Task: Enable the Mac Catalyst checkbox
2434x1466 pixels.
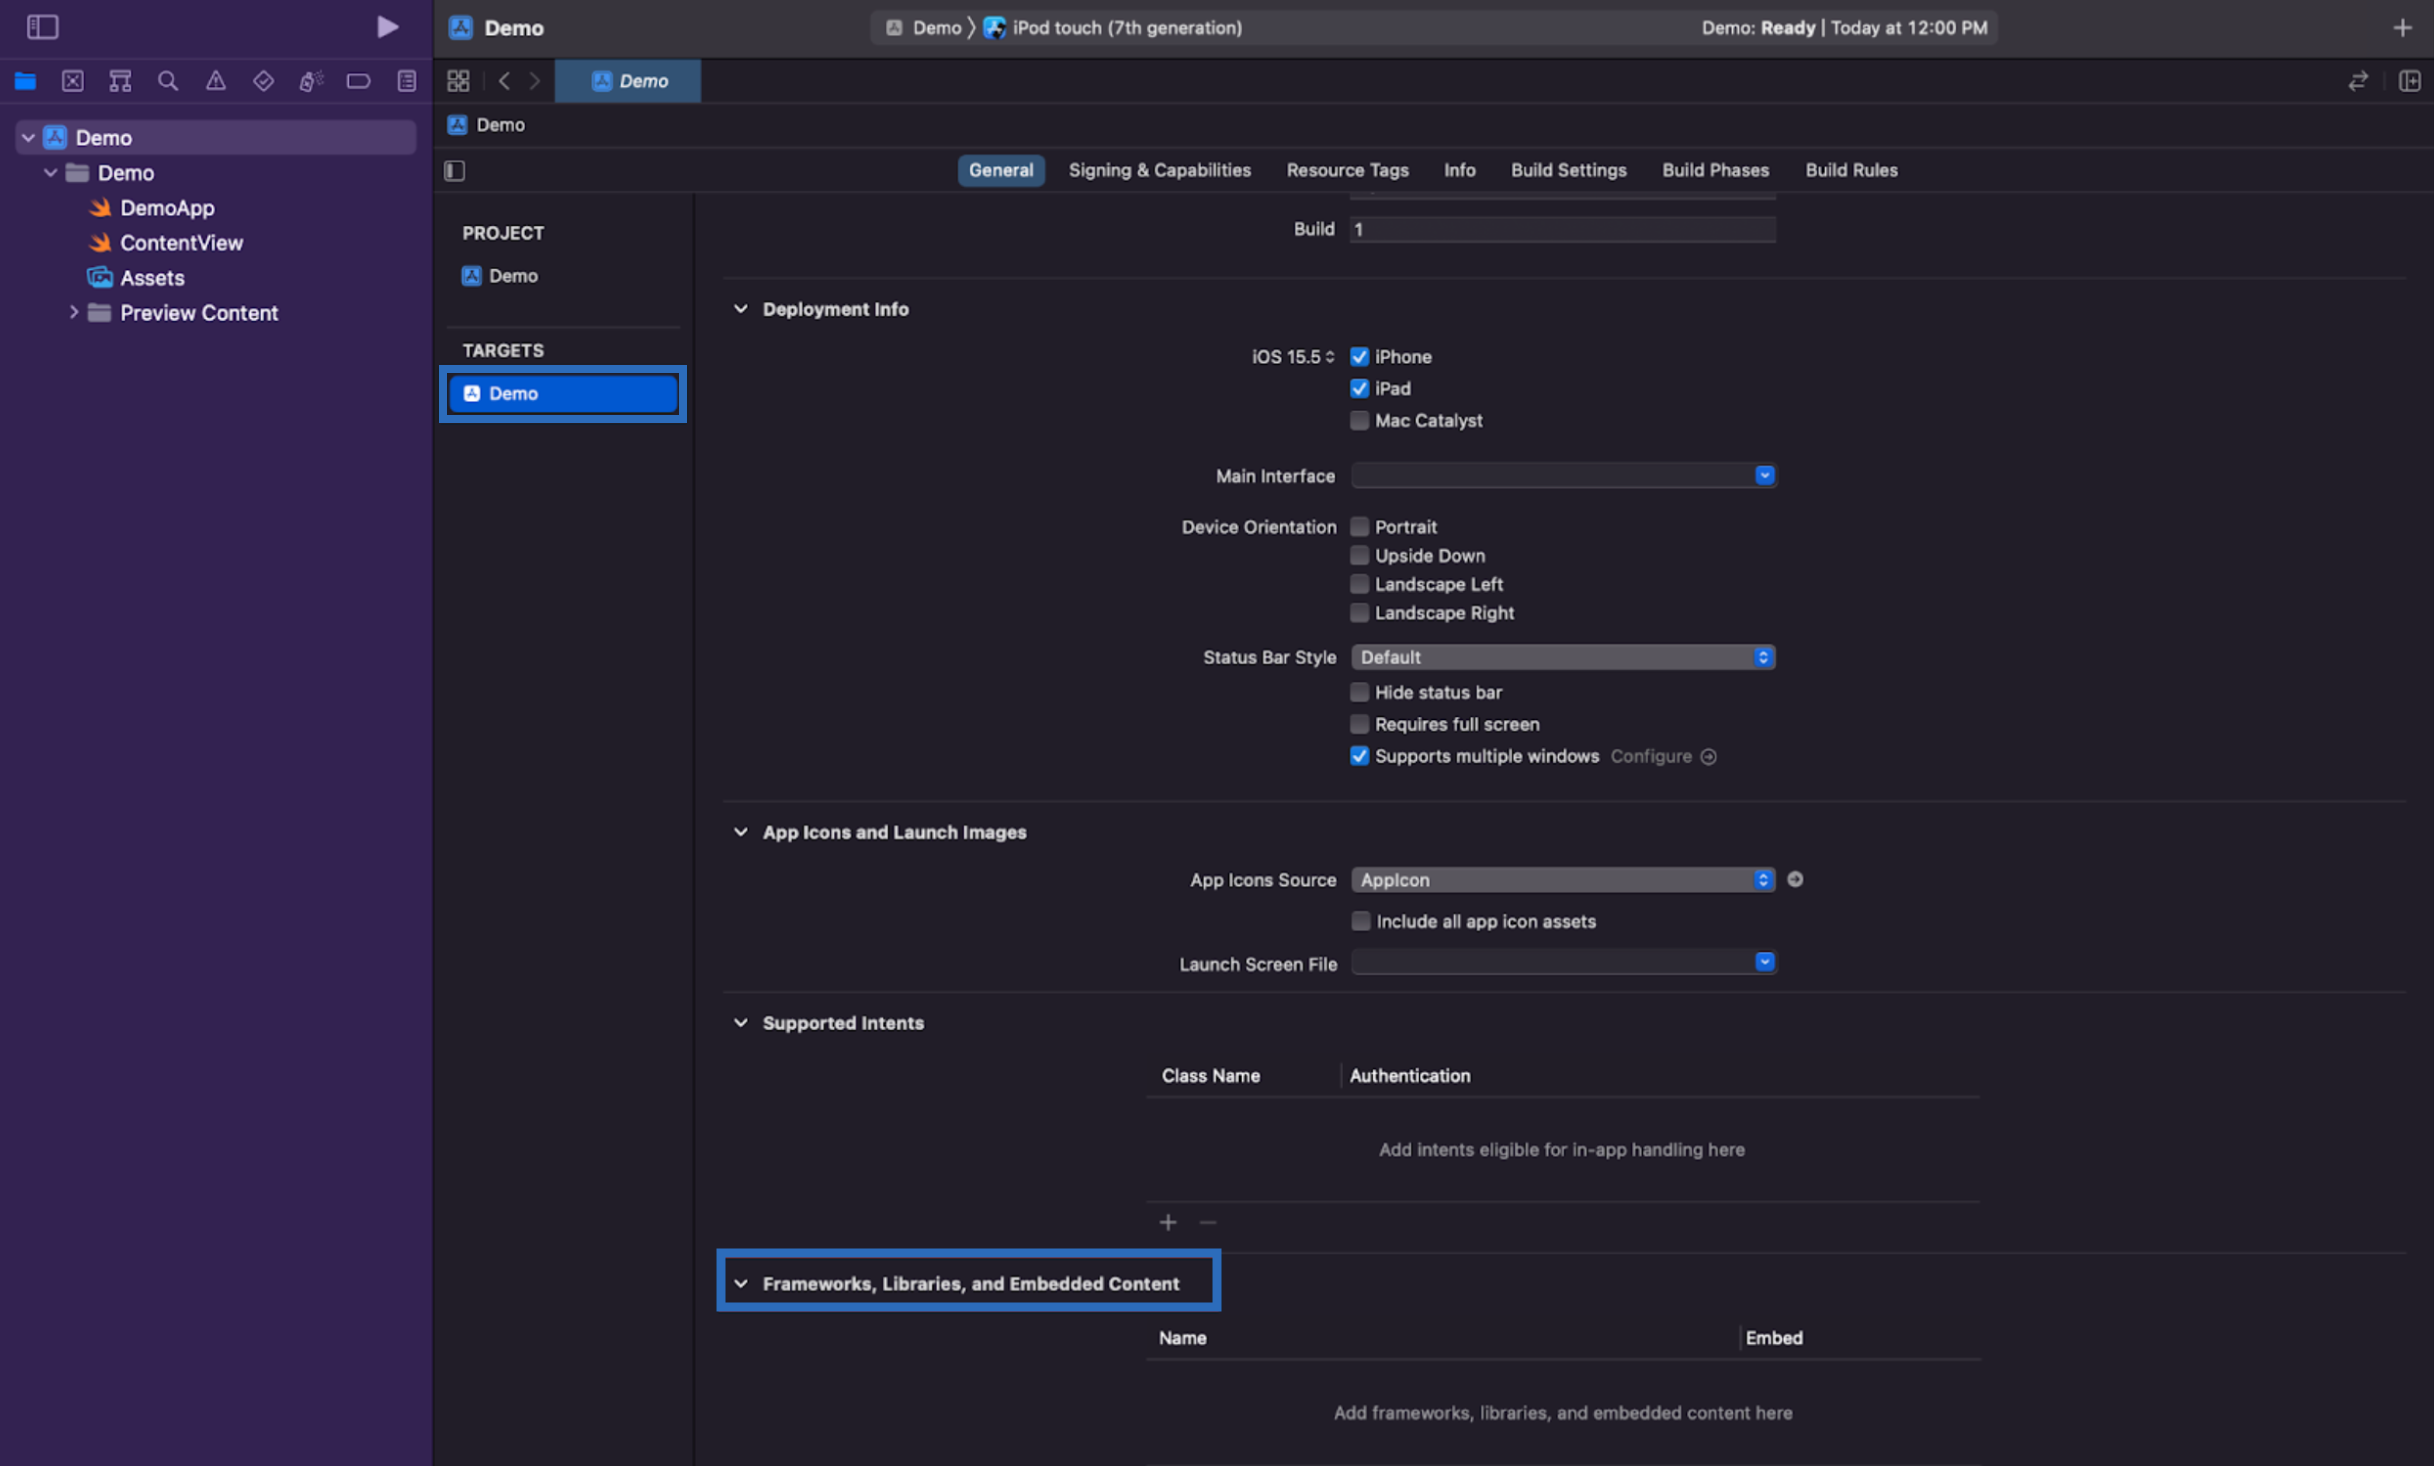Action: point(1359,421)
